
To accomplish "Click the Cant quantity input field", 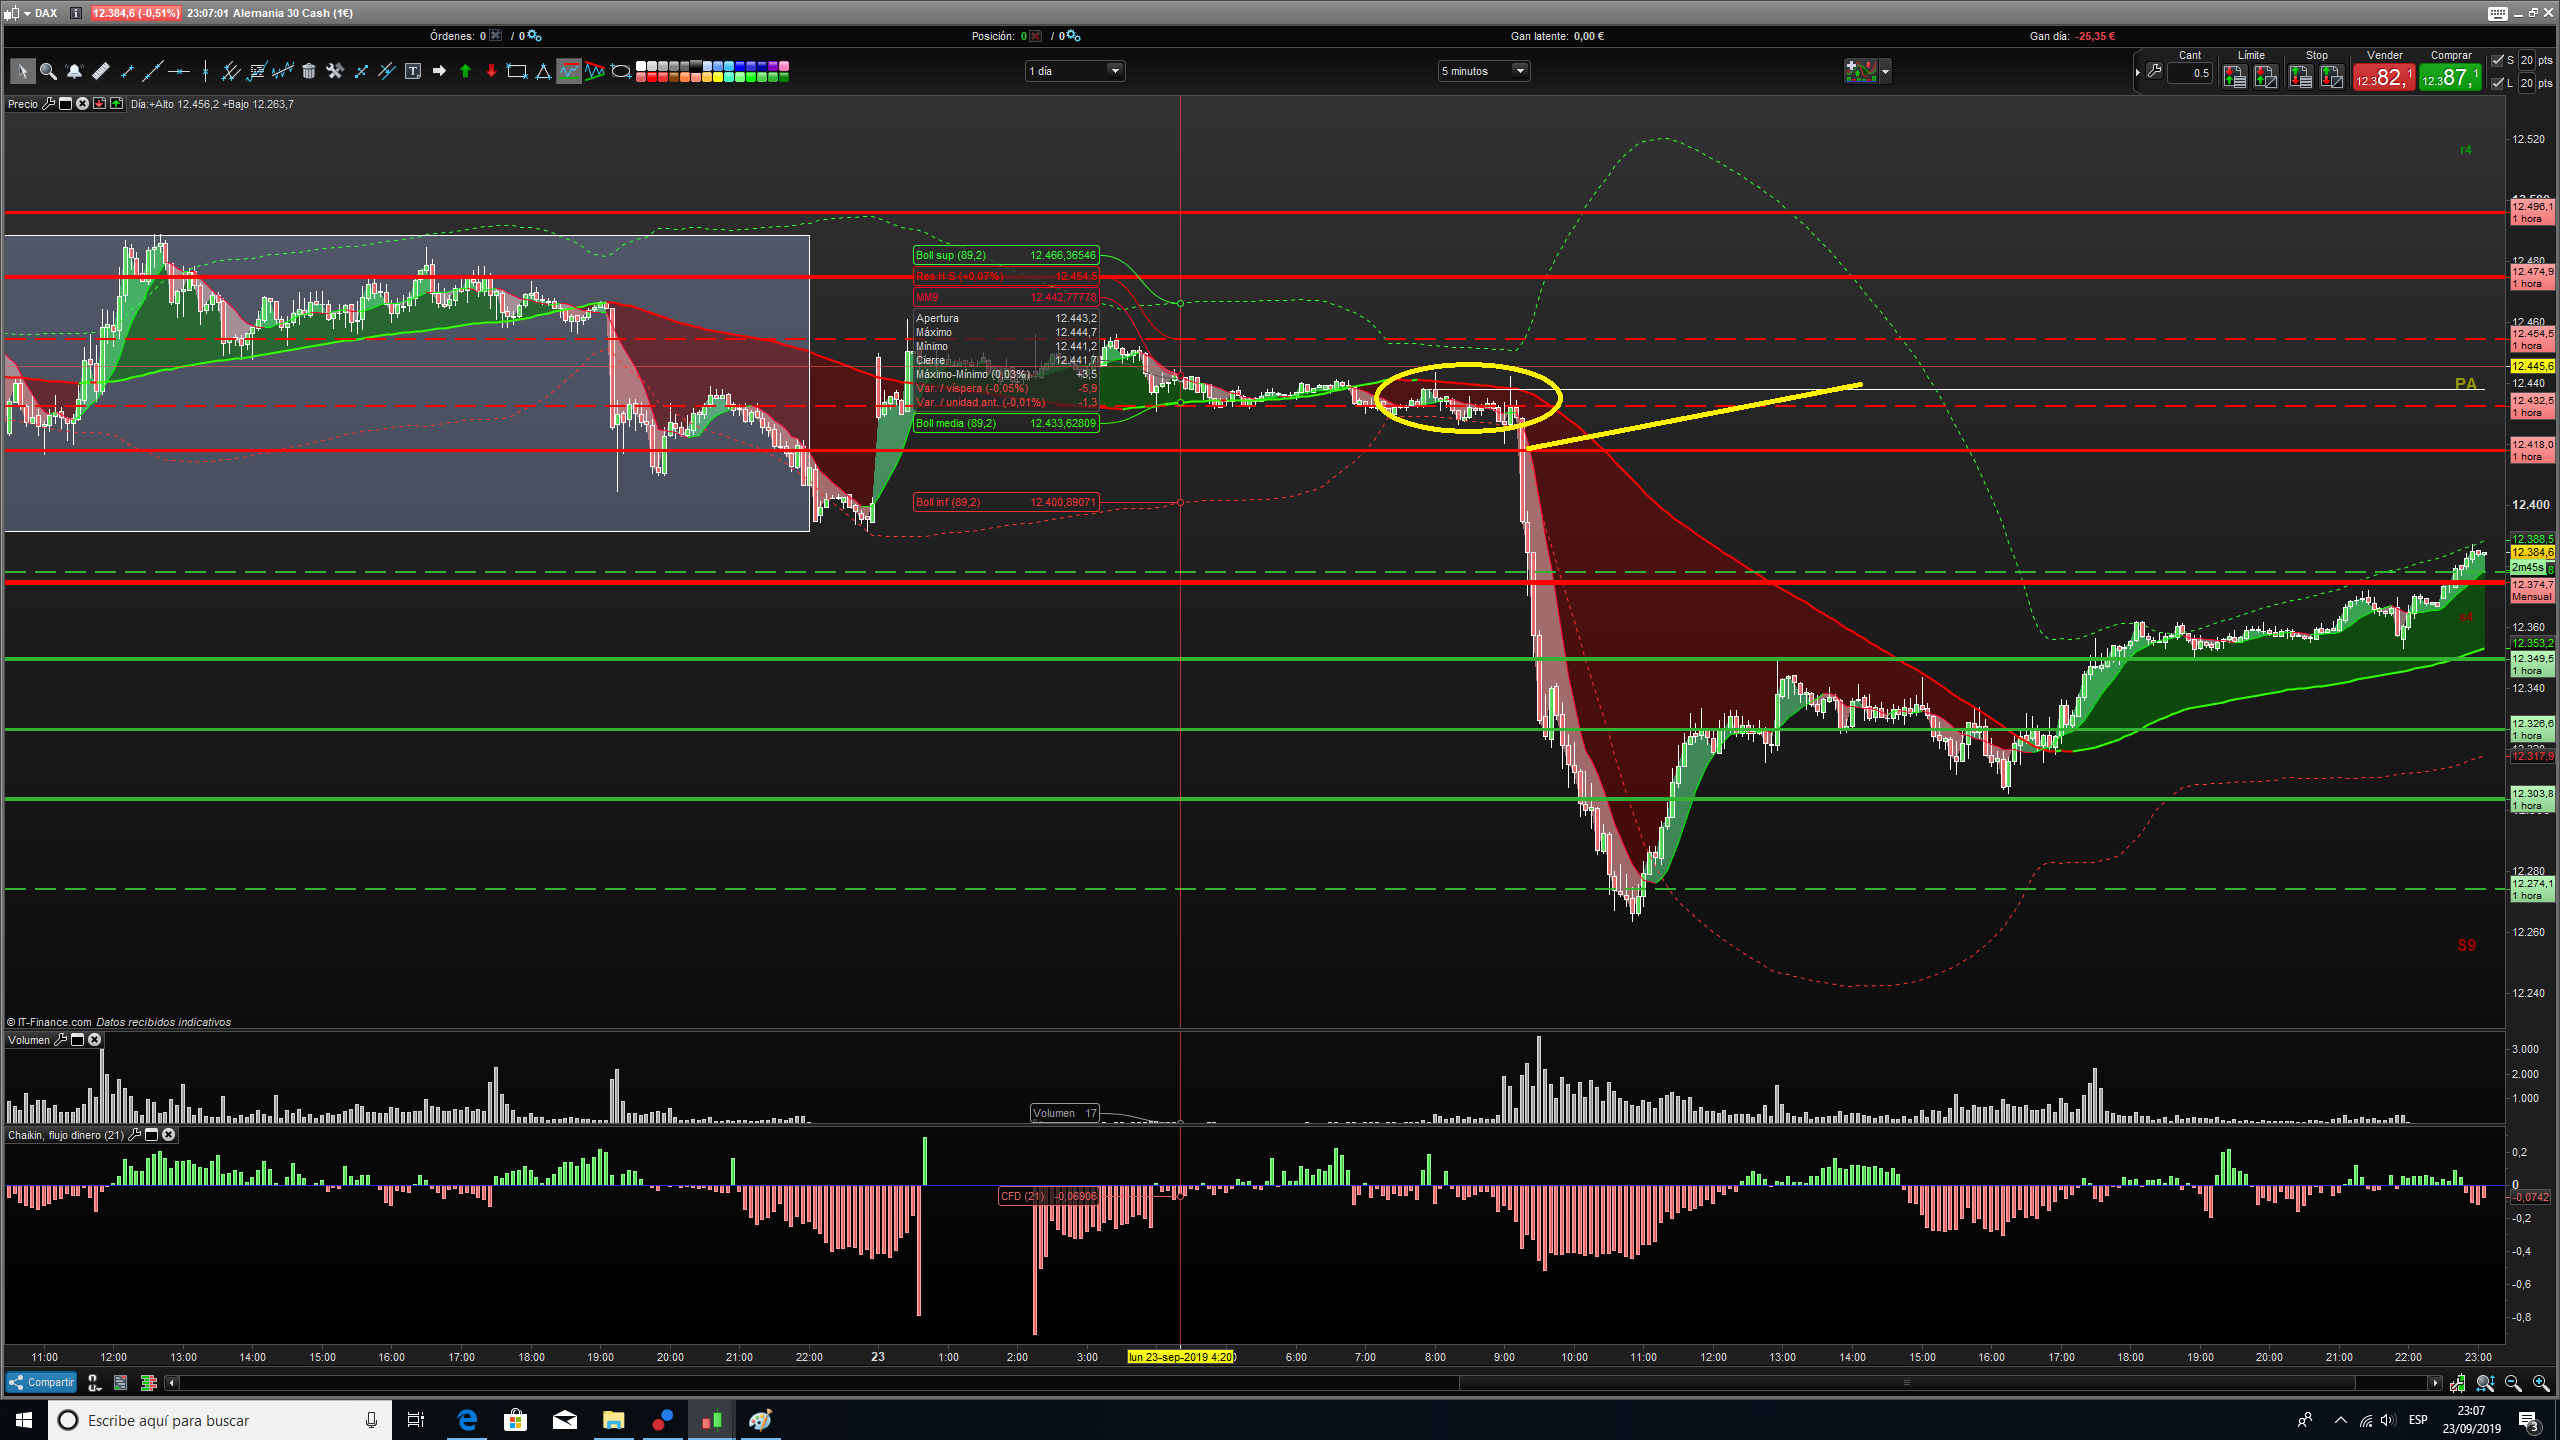I will (2189, 73).
